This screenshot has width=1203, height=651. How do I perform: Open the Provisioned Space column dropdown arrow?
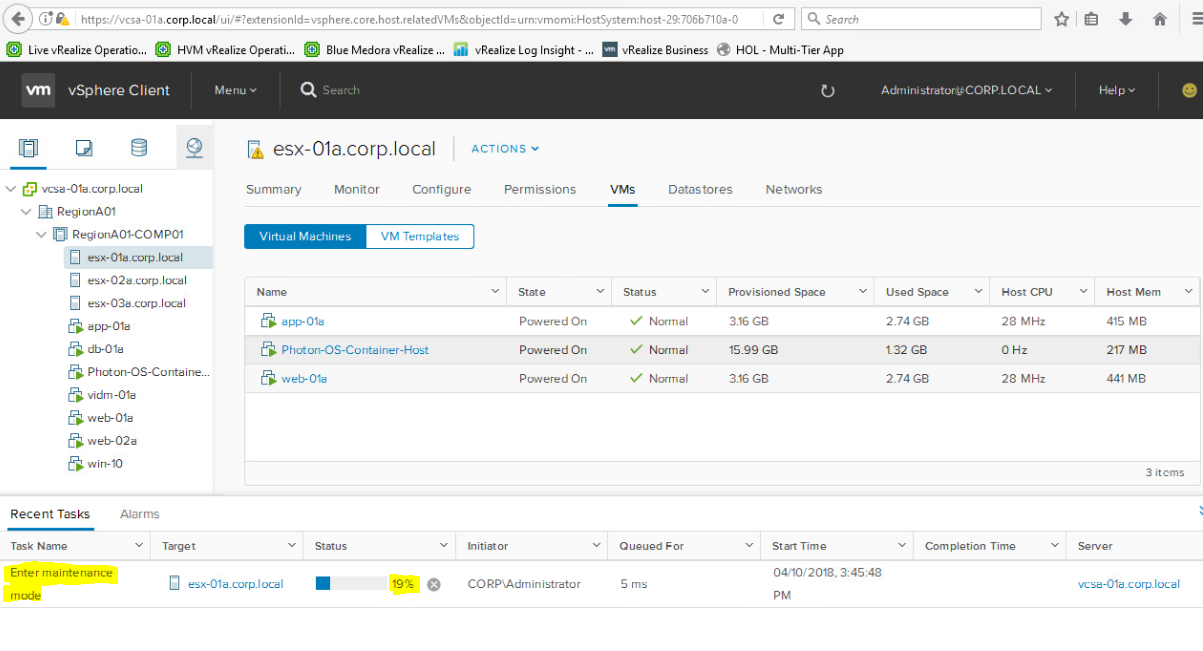pyautogui.click(x=863, y=292)
